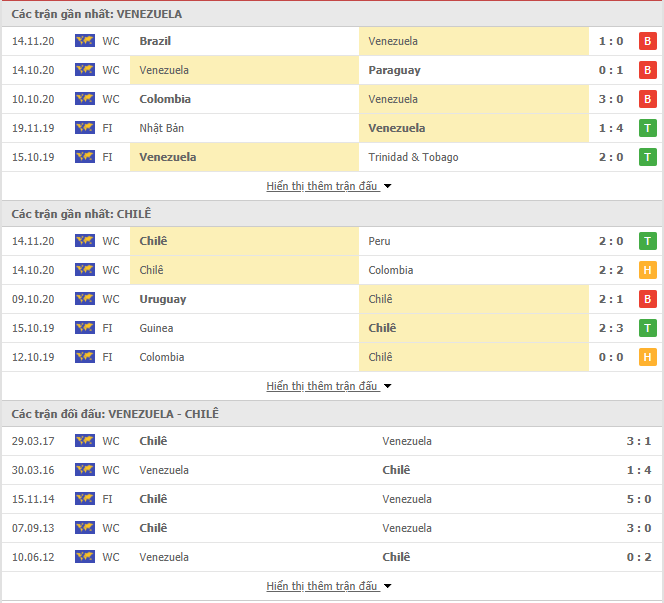Click the flag icon on Uruguay vs Chilê row
Screen dimensions: 664x603
(85, 299)
